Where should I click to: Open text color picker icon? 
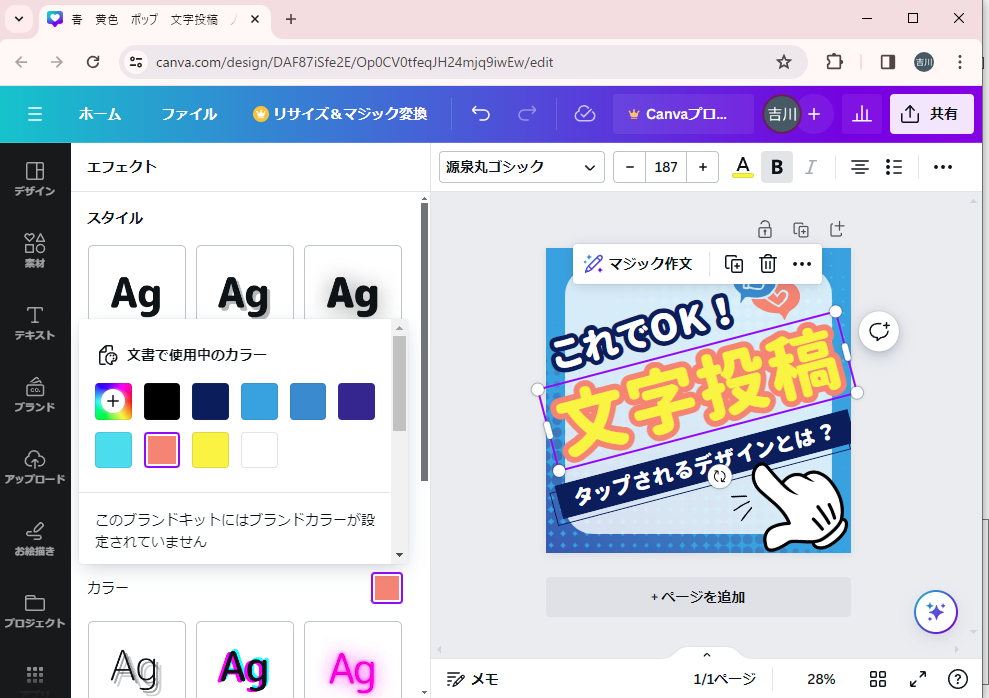pyautogui.click(x=742, y=167)
